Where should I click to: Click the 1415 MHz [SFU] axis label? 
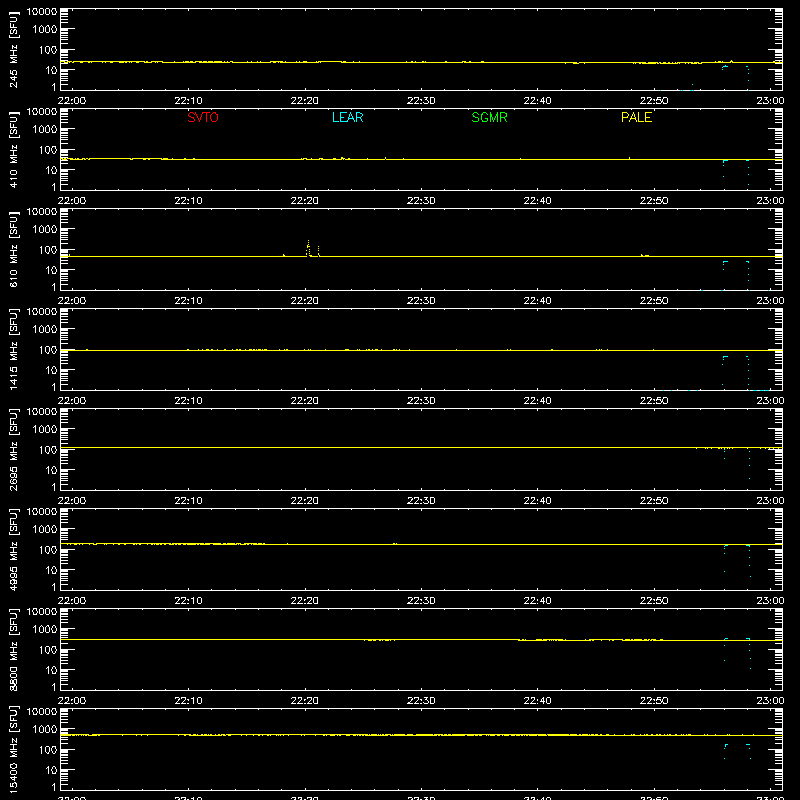tap(13, 349)
